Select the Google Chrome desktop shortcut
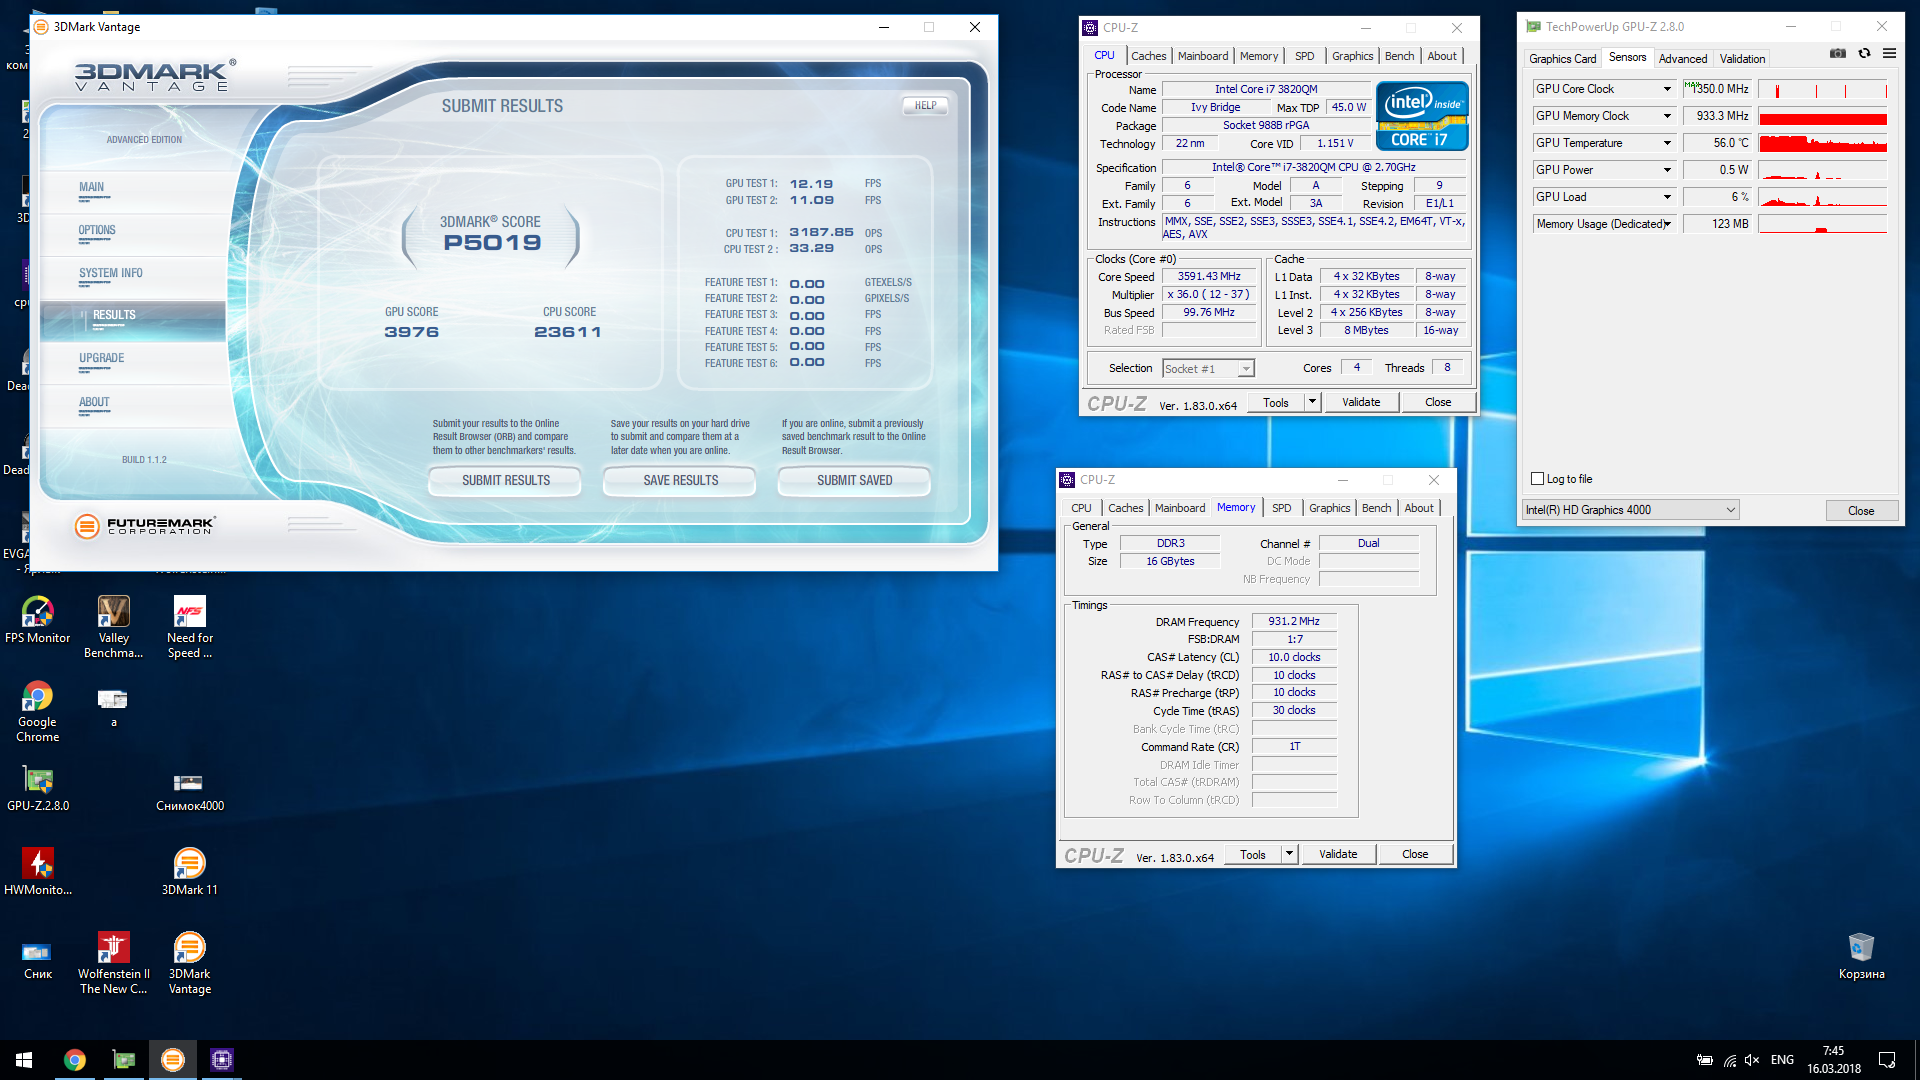This screenshot has width=1920, height=1080. [38, 711]
